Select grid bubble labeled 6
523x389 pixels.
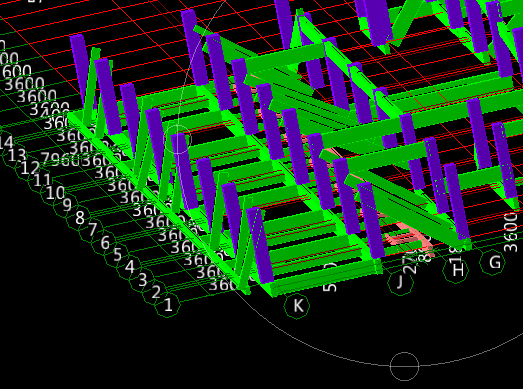[105, 243]
